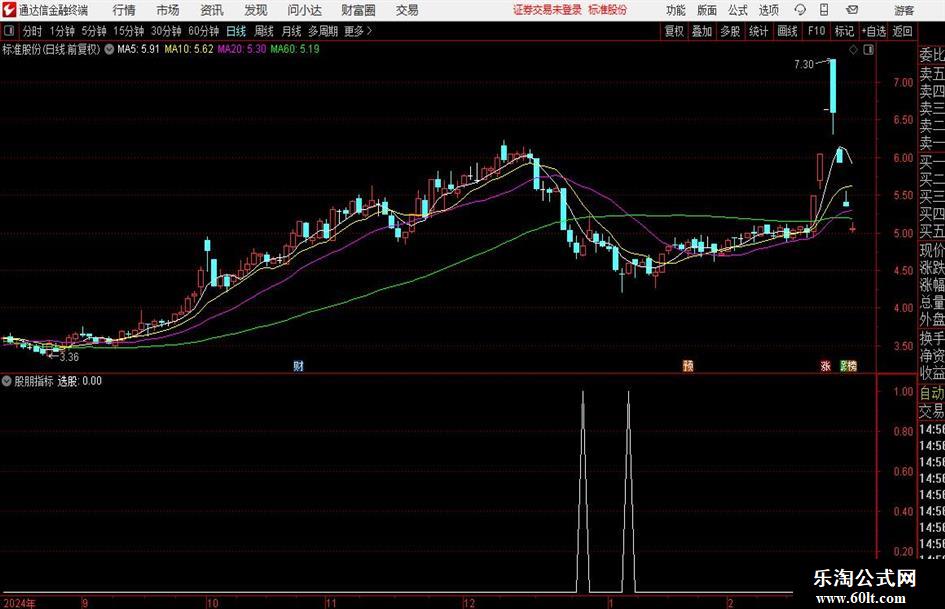Open the customer service headset icon
The image size is (945, 609).
pyautogui.click(x=800, y=10)
